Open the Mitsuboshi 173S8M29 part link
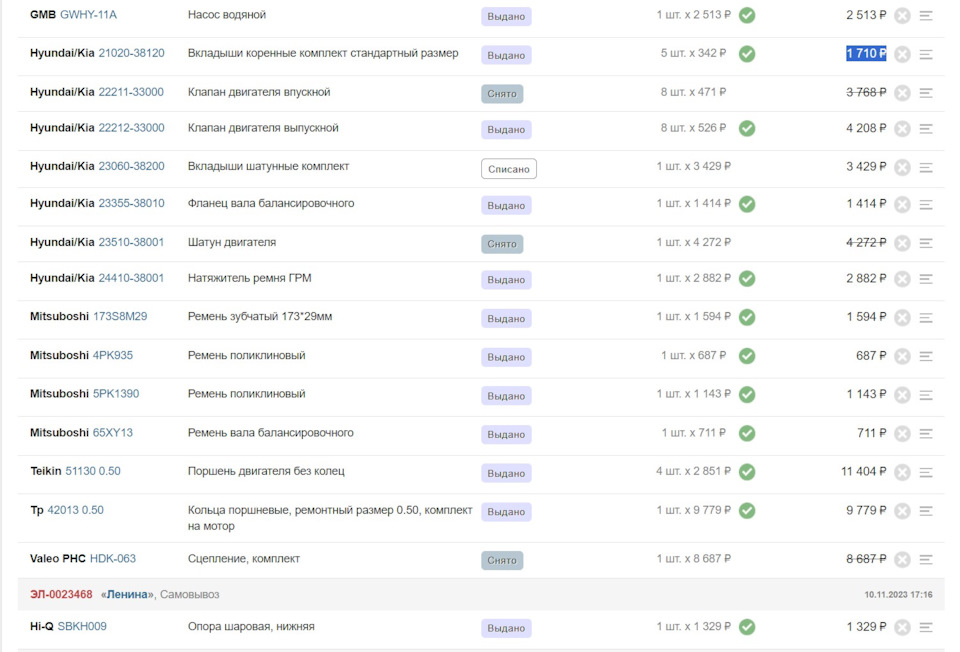The height and width of the screenshot is (652, 960). point(120,317)
